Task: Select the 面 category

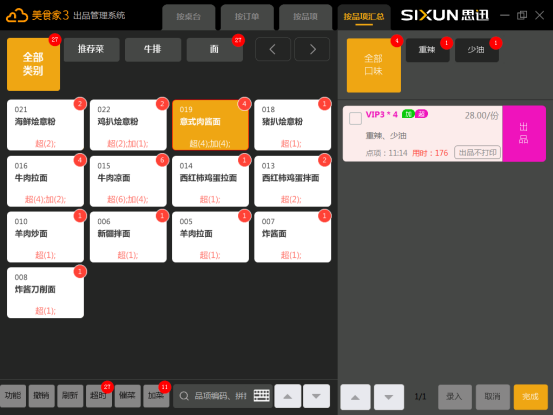Action: 214,49
